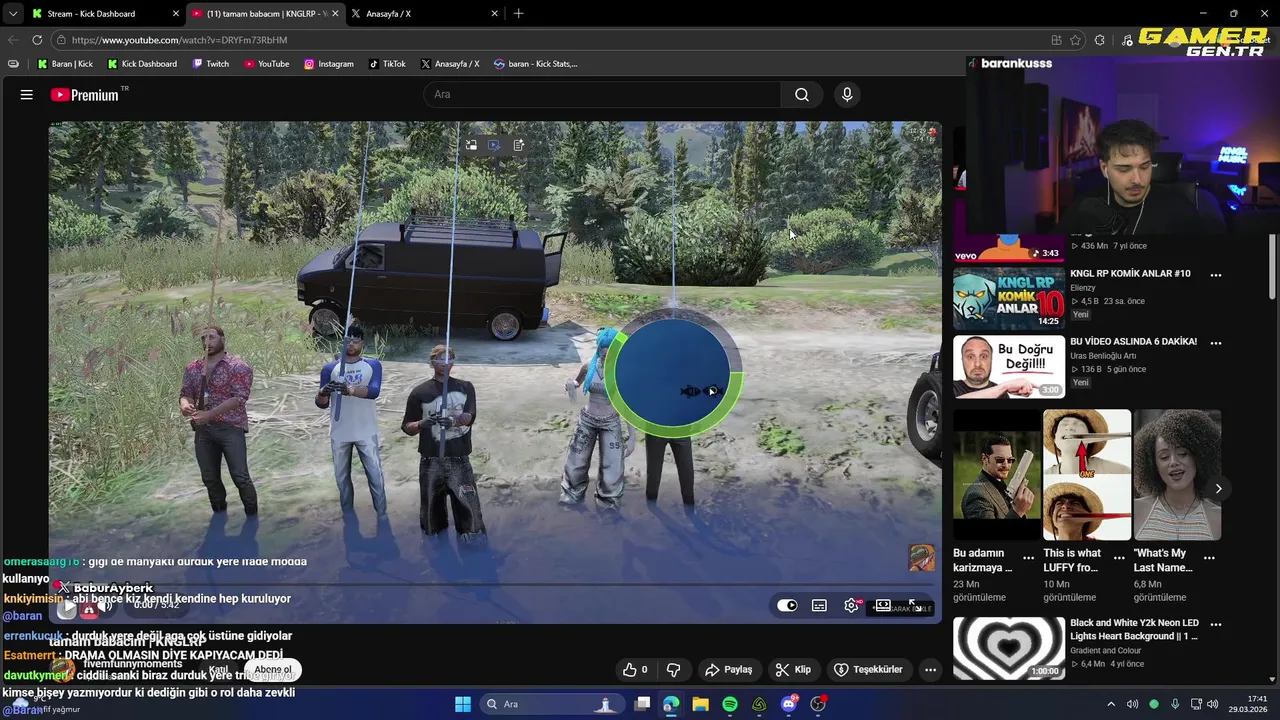
Task: Open baran - Kick Stats bookmark
Action: click(x=535, y=64)
